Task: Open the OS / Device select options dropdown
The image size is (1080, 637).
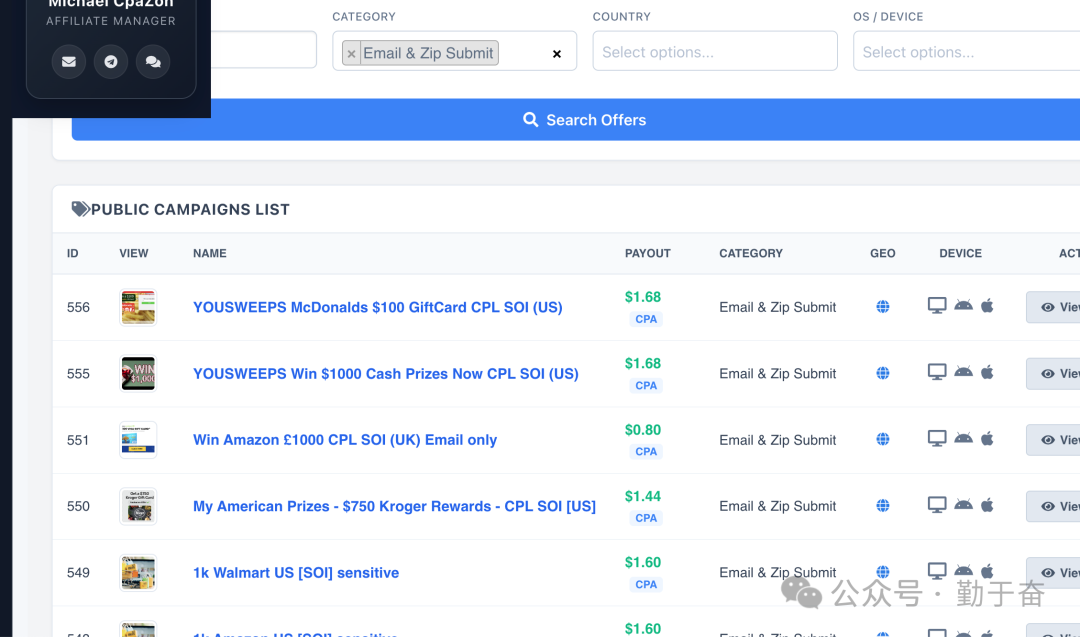Action: (966, 51)
